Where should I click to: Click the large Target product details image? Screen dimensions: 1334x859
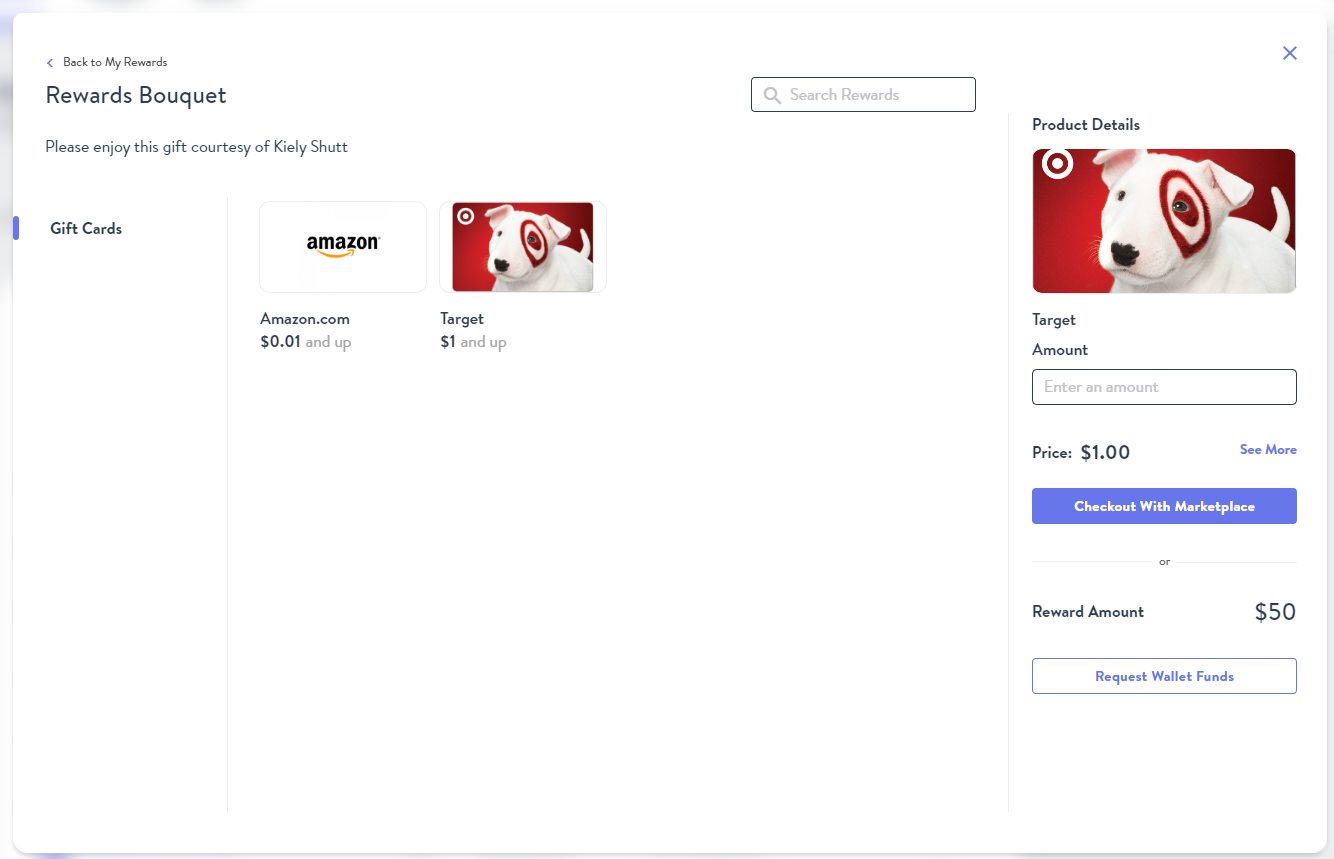[x=1164, y=221]
